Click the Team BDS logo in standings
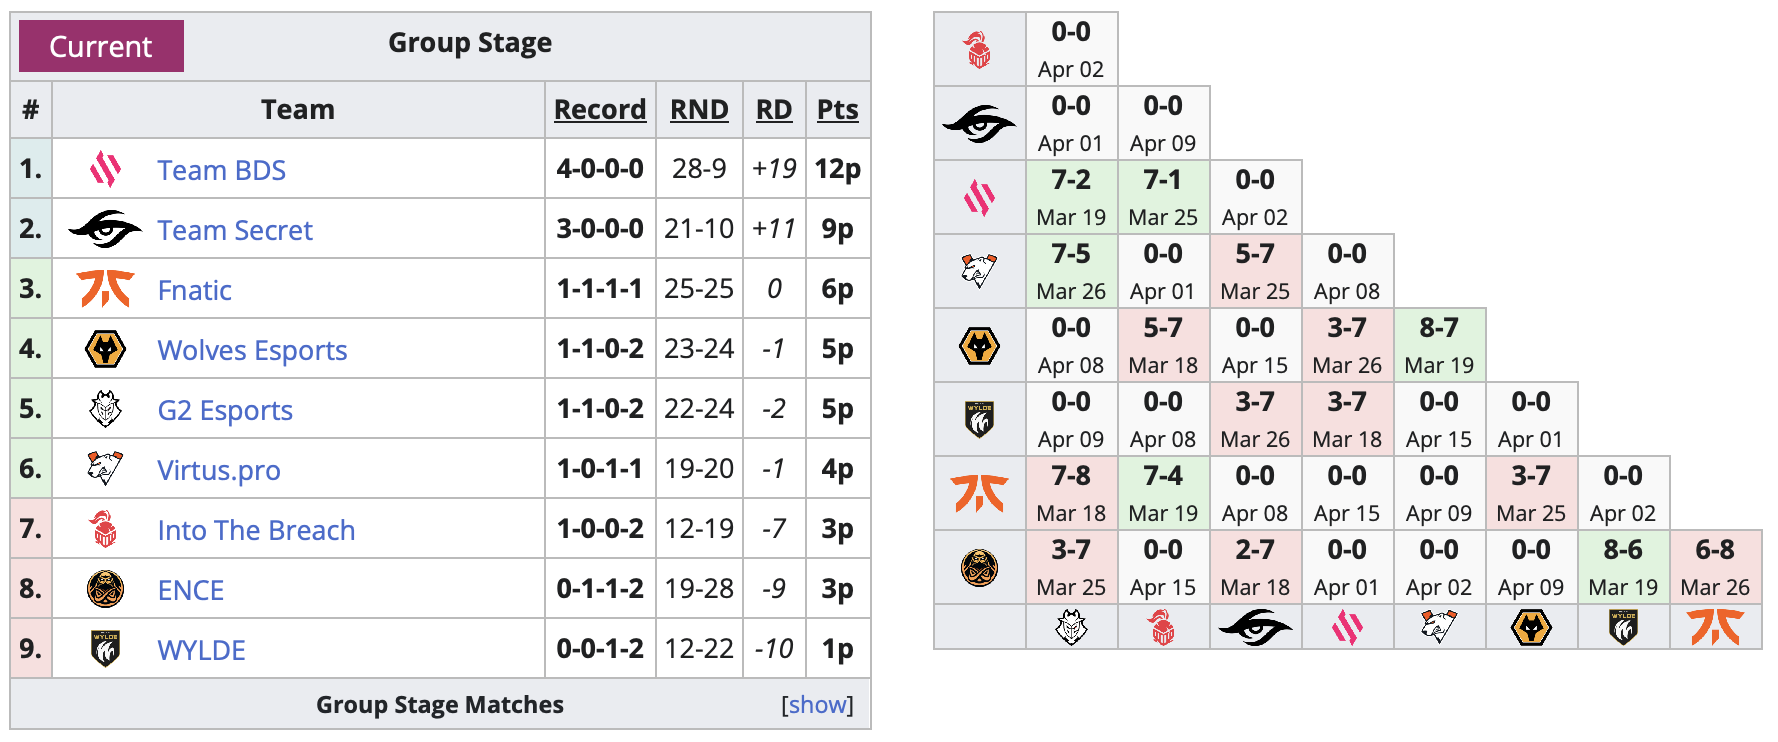 107,169
